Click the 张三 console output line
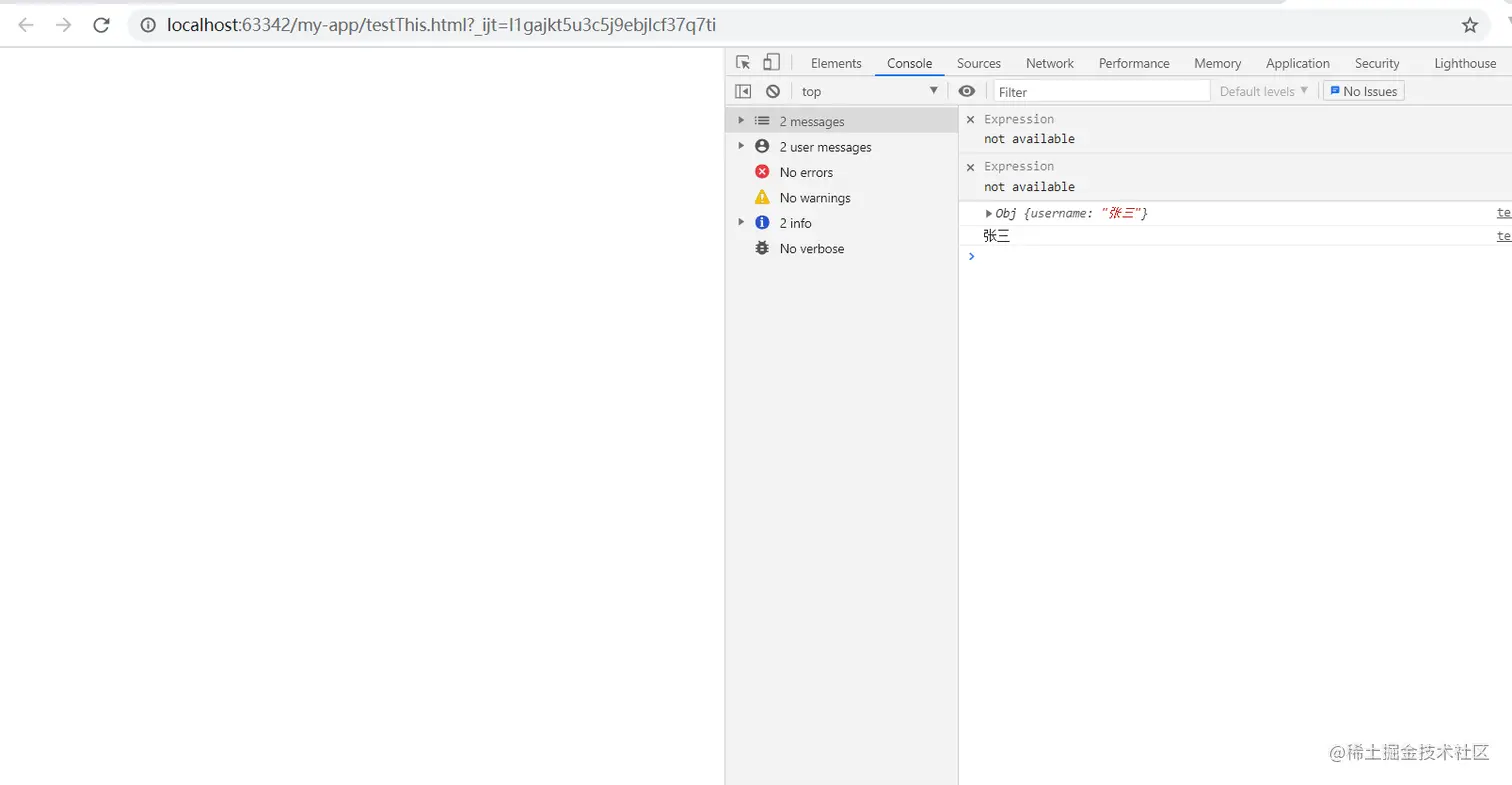Viewport: 1512px width, 785px height. [997, 236]
